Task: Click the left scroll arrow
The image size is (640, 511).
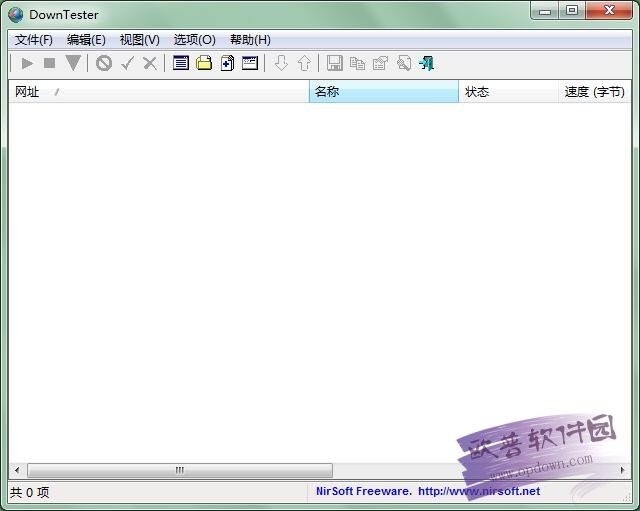Action: pyautogui.click(x=17, y=470)
